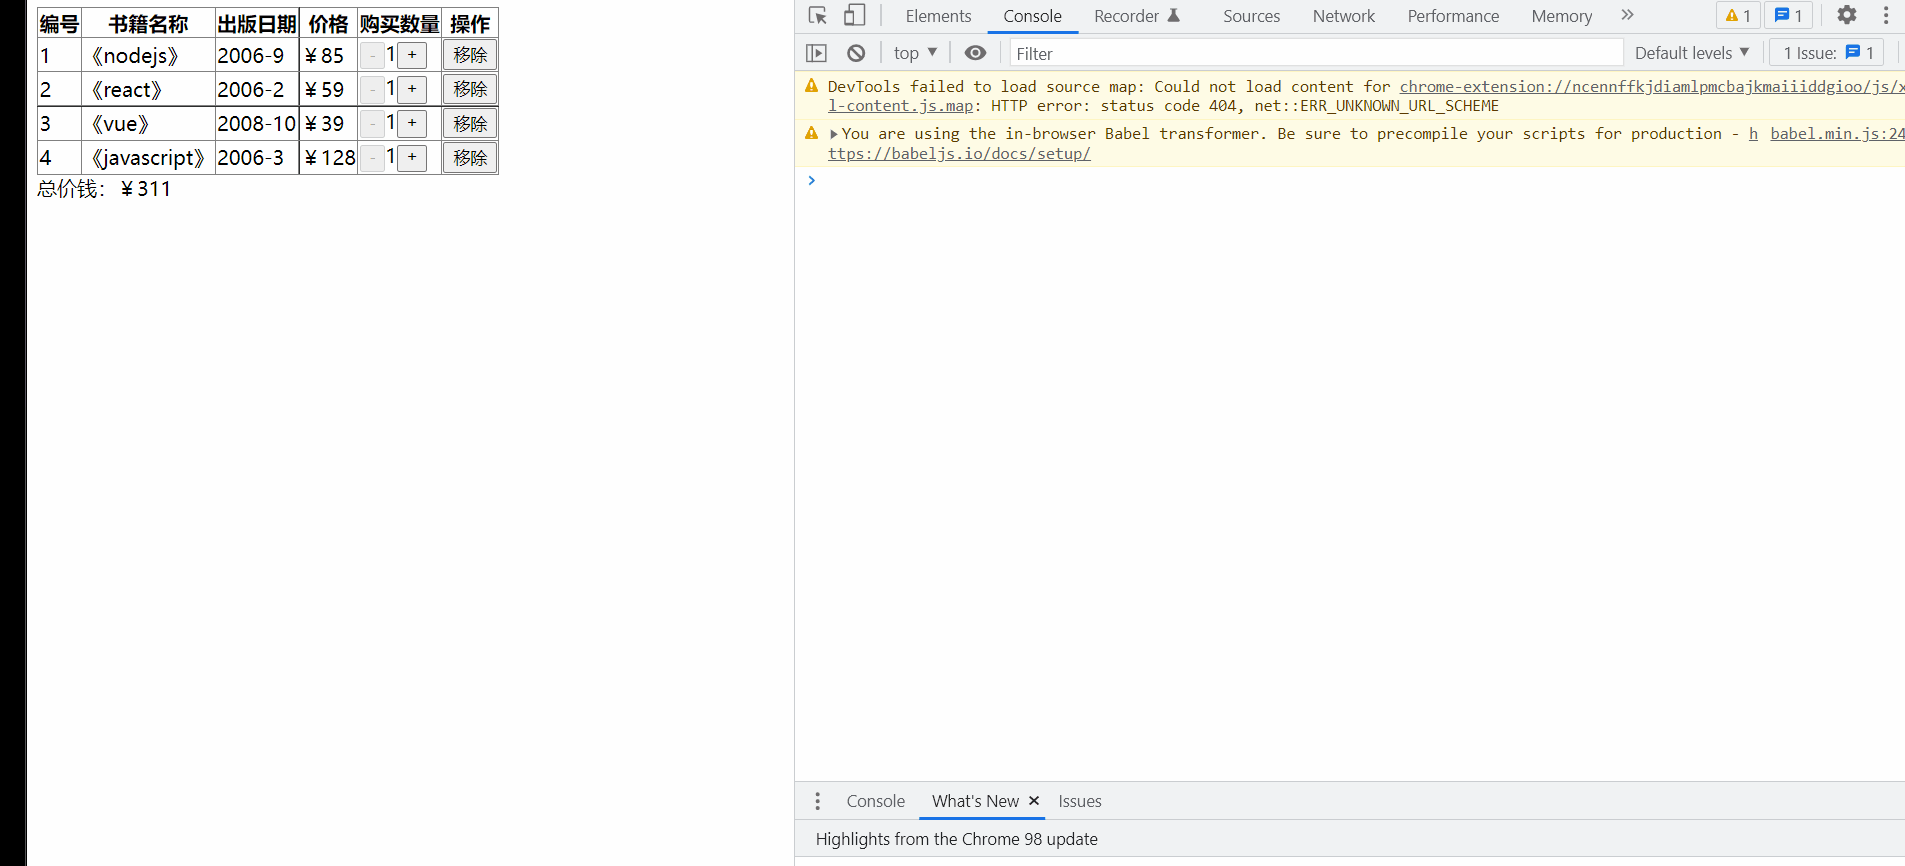Click the 《nodejs》 book title cell
Viewport: 1905px width, 866px height.
point(148,56)
